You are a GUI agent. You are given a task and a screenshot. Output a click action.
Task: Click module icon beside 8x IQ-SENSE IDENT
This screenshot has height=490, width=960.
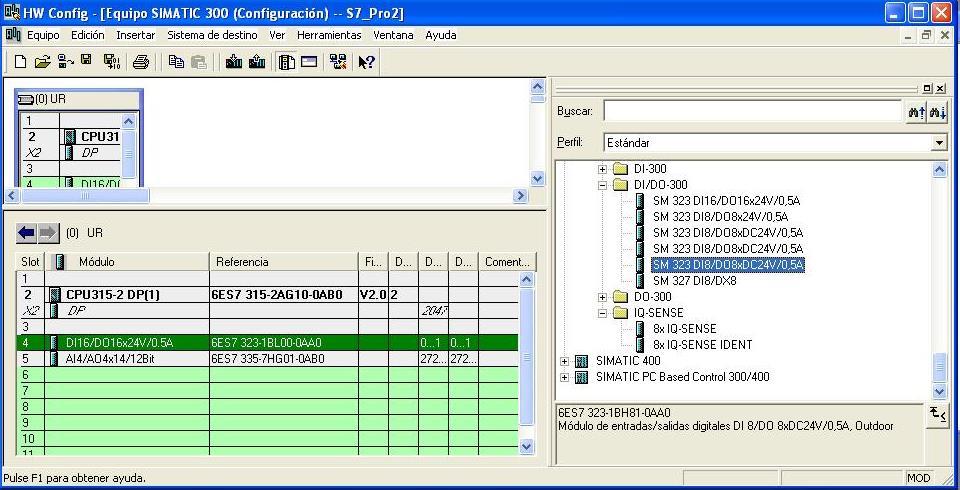[640, 345]
